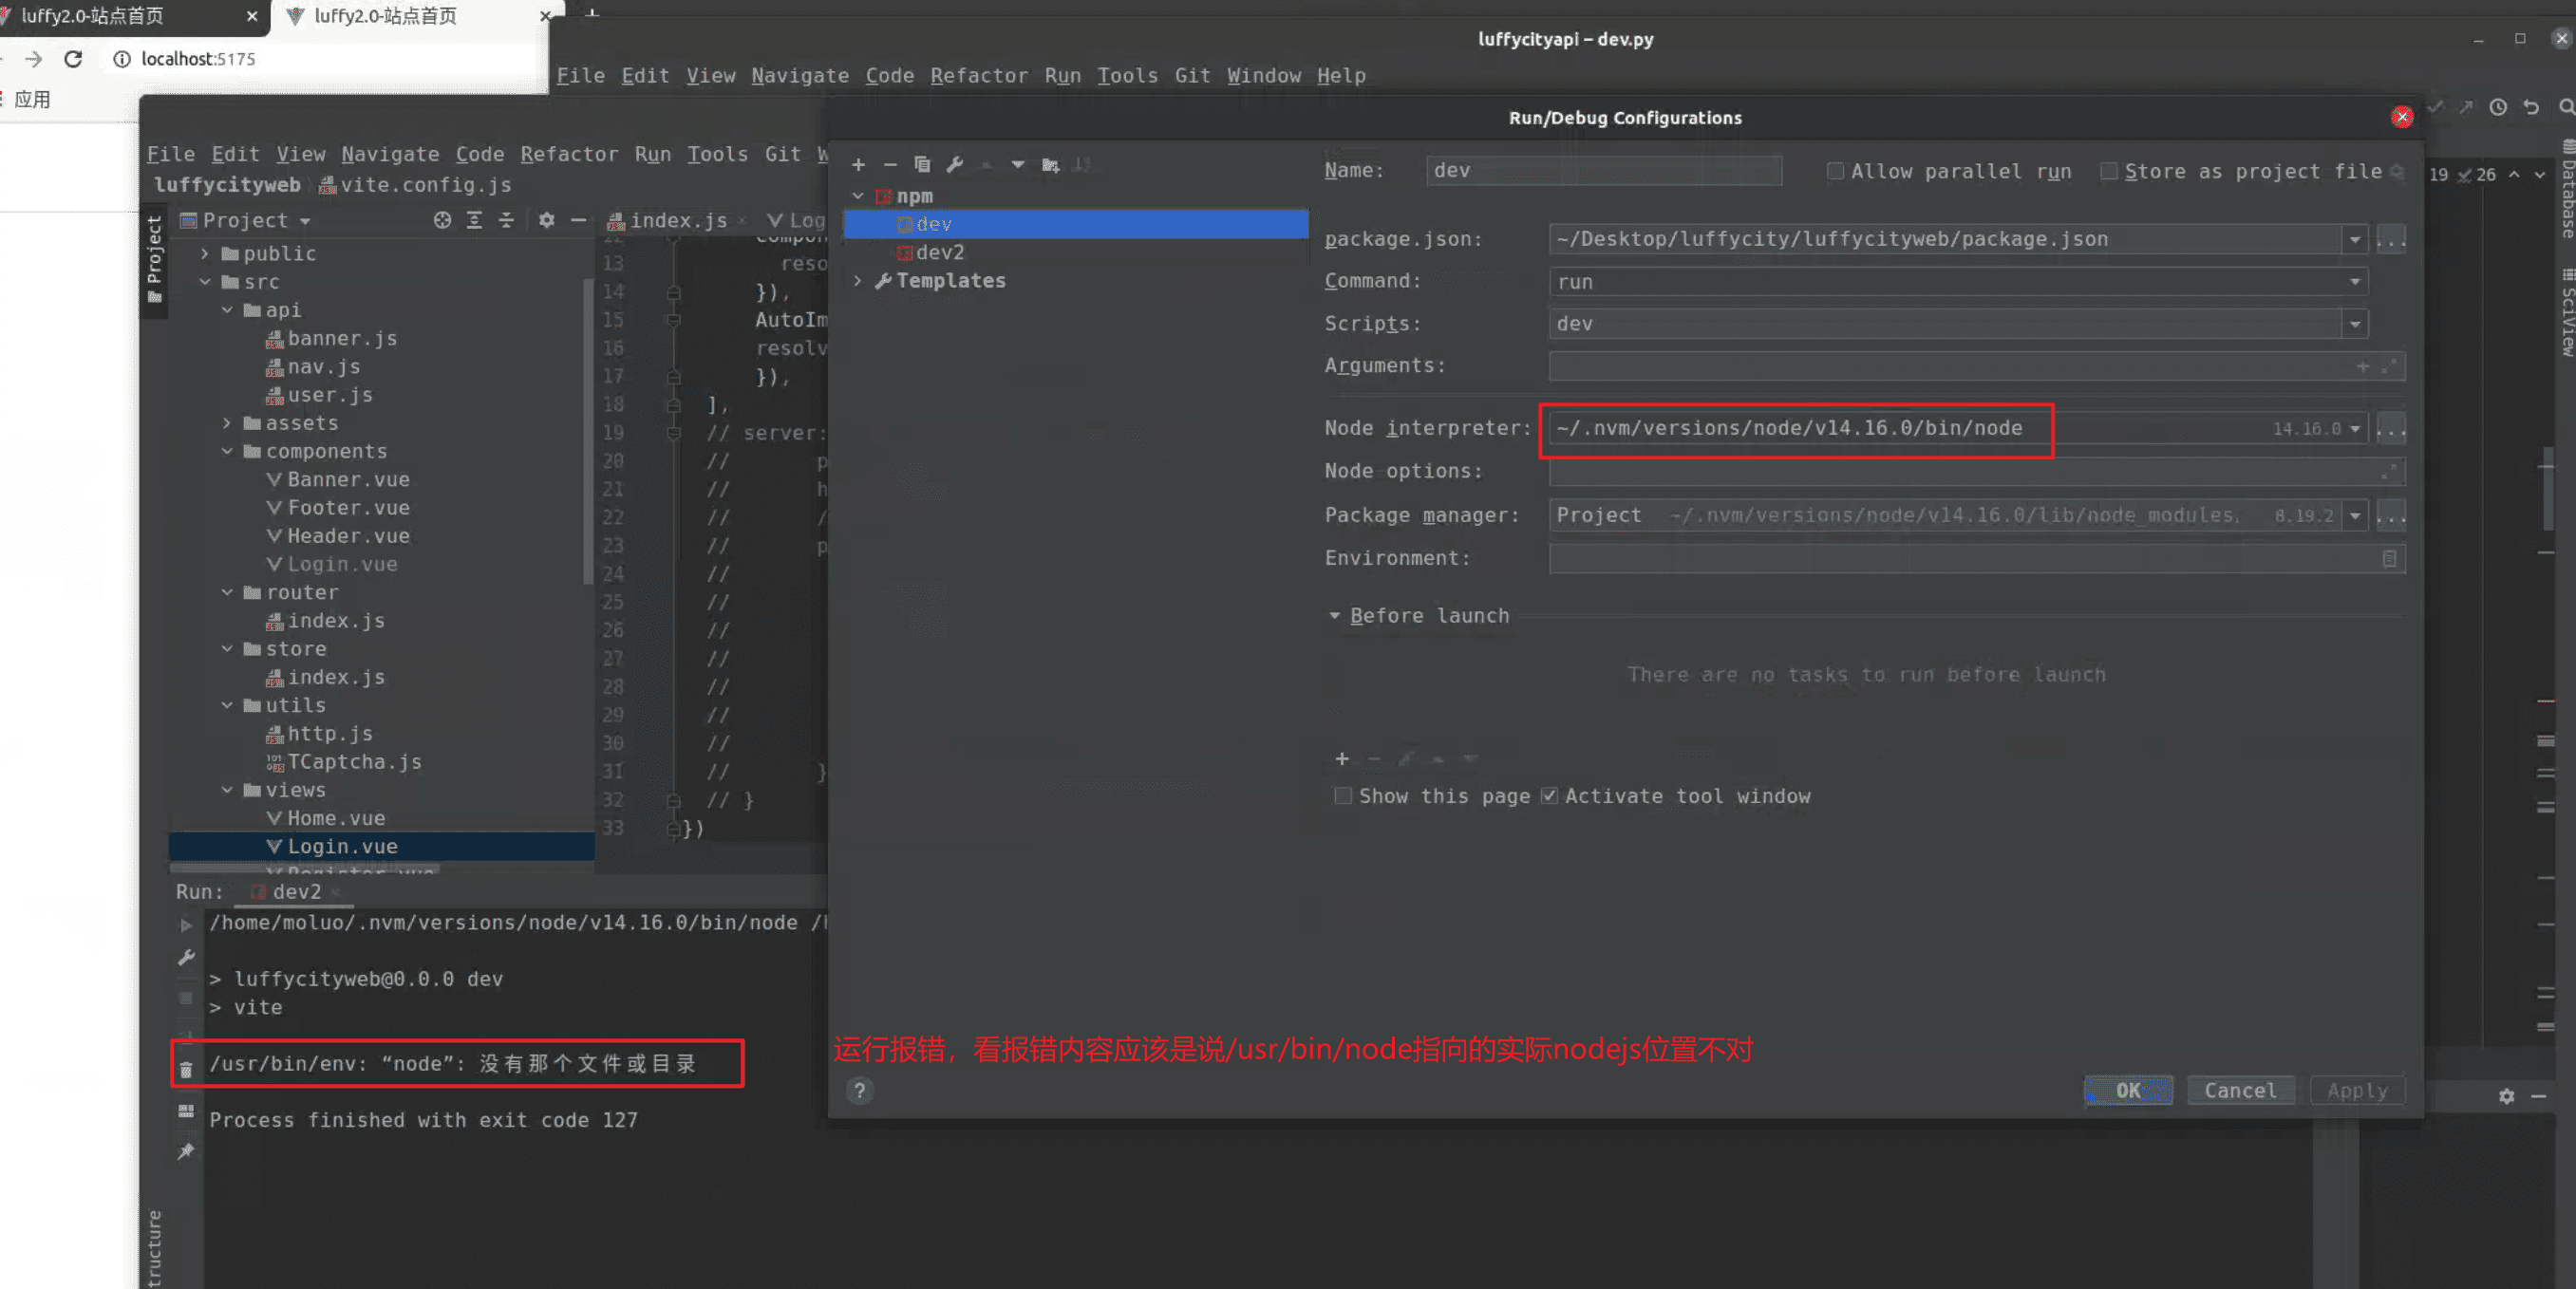Confirm dialog with OK button

(2128, 1091)
